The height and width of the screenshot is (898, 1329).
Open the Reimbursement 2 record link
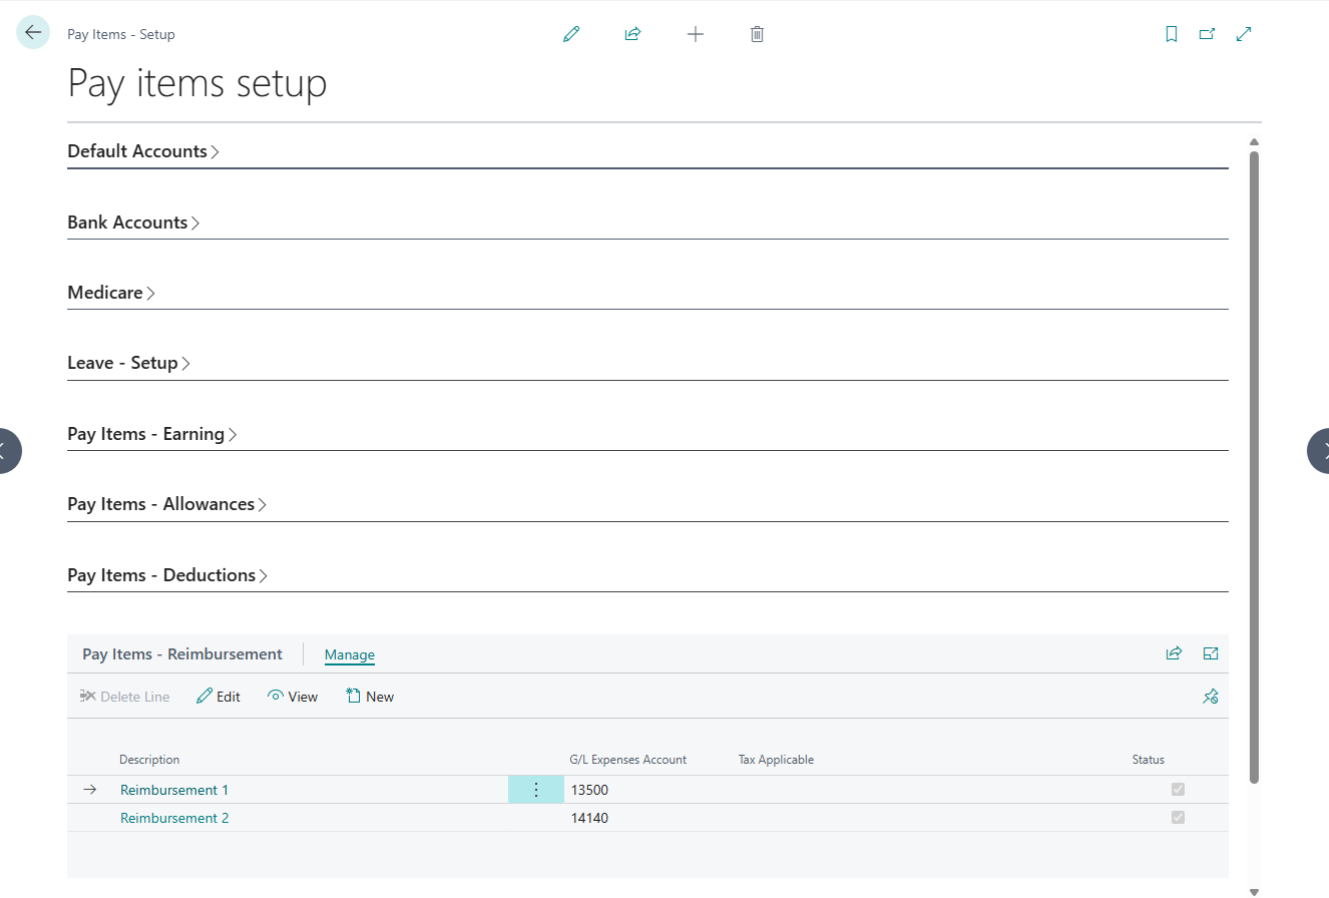click(174, 817)
